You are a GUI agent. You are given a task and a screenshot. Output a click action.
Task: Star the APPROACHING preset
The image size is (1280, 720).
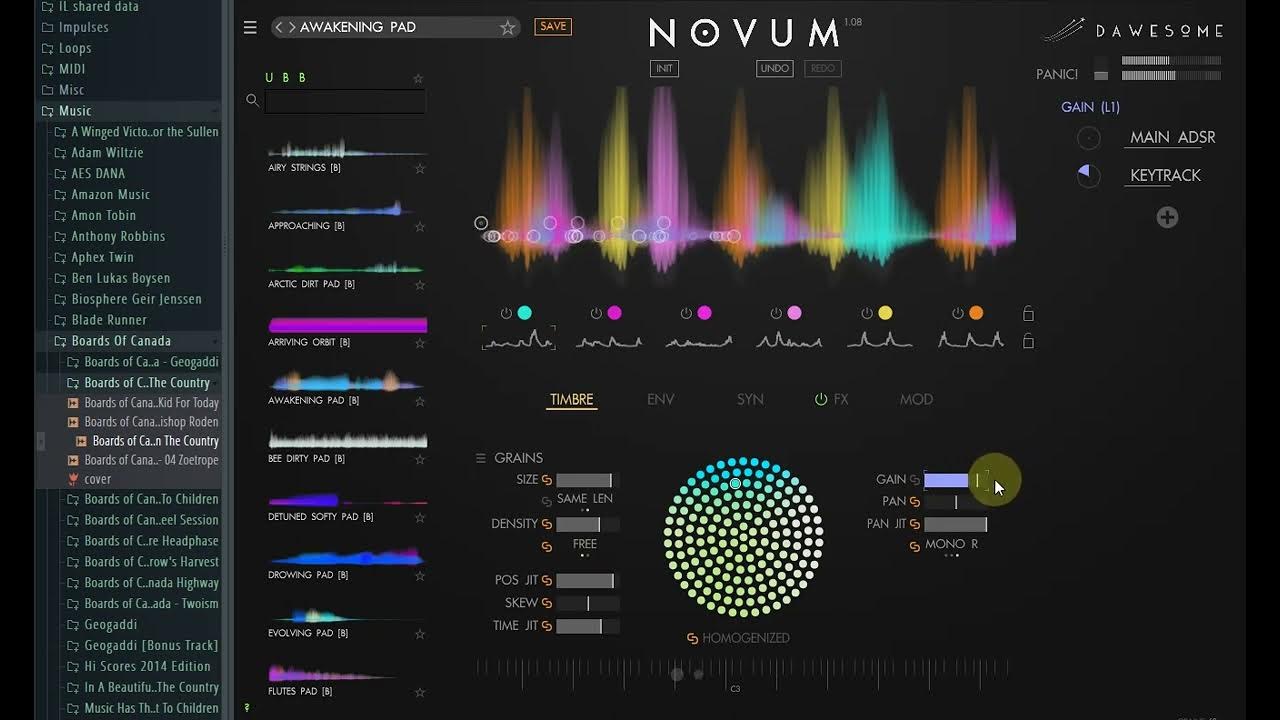[x=420, y=226]
